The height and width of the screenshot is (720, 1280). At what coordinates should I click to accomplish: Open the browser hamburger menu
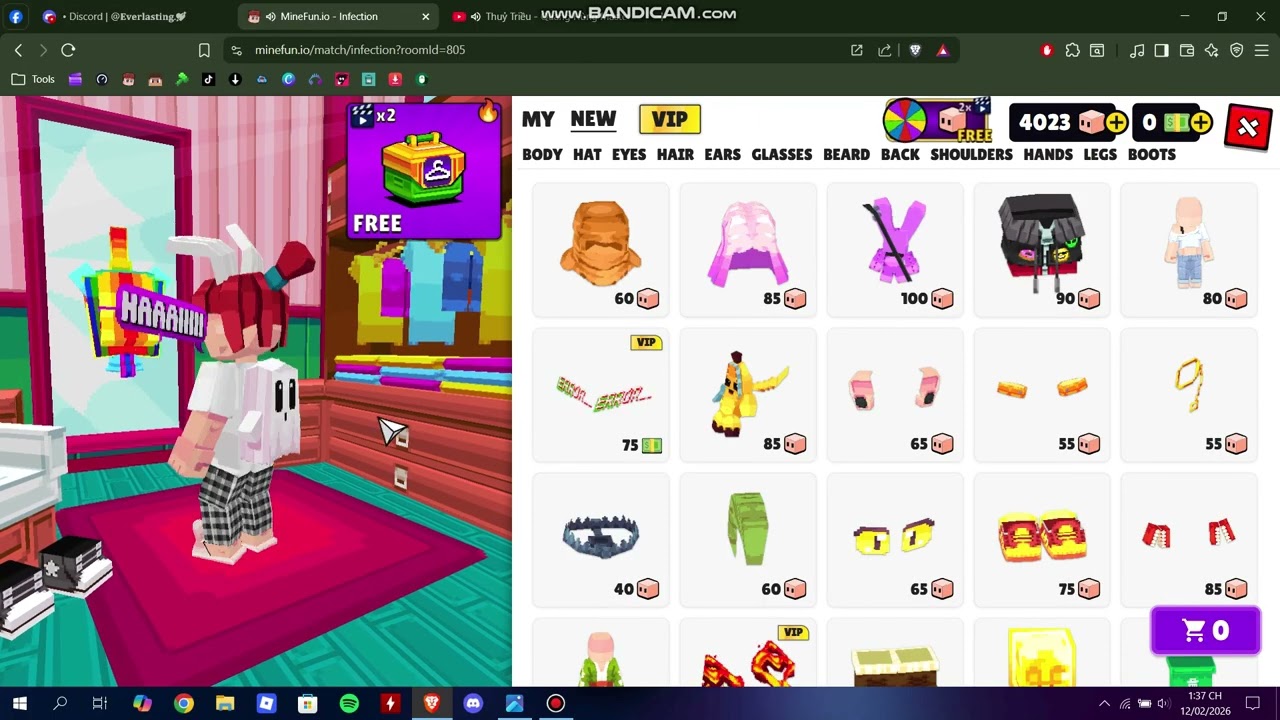[1261, 50]
